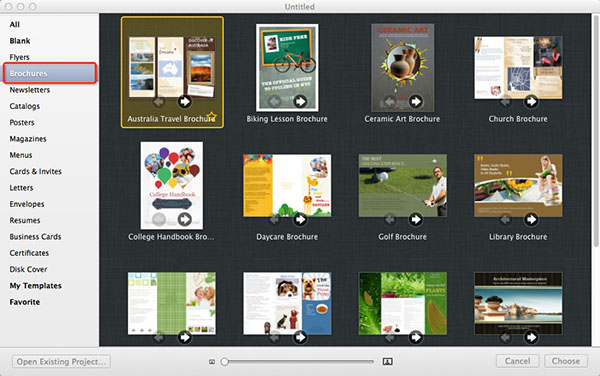Open the Cards & Invites category
This screenshot has width=600, height=376.
point(36,172)
